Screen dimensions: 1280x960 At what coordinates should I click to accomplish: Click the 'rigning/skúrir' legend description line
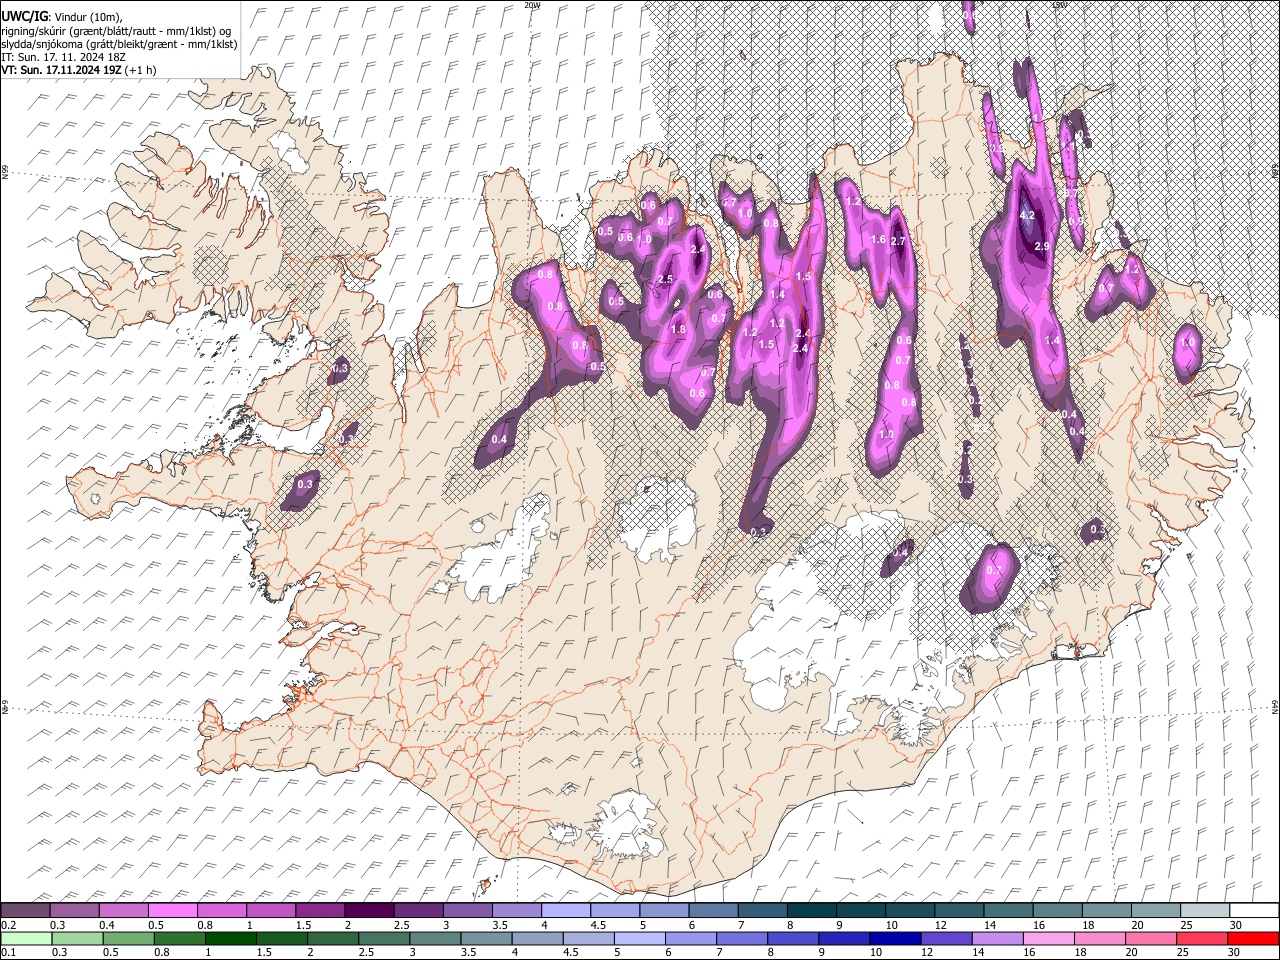point(117,30)
